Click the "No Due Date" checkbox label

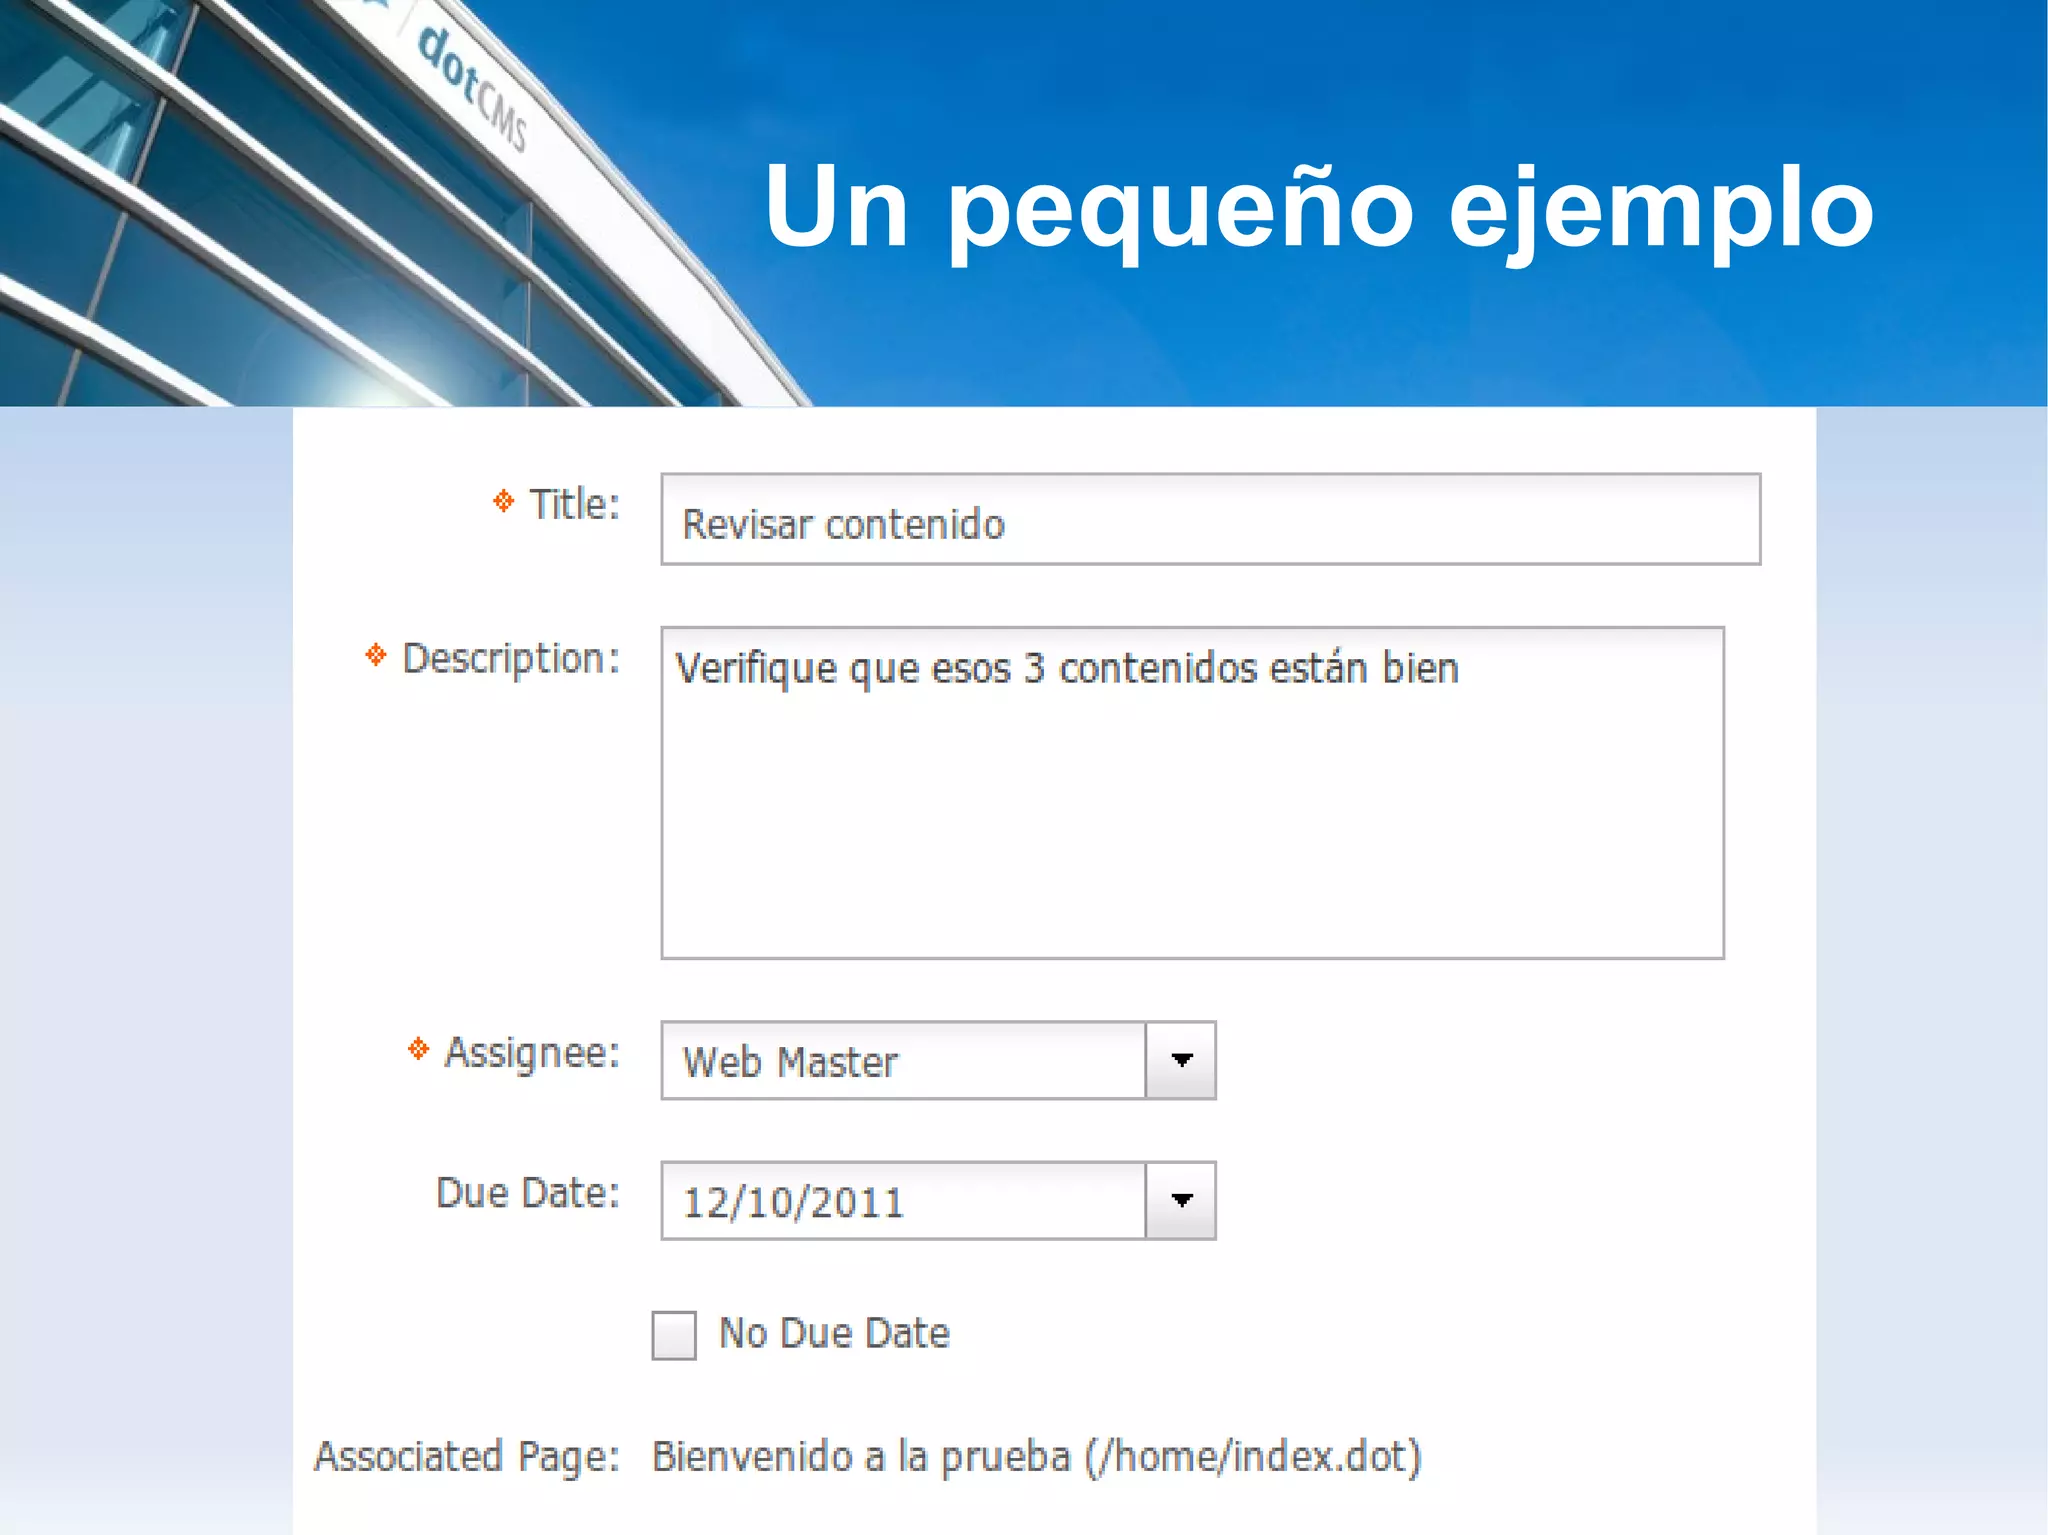coord(834,1333)
